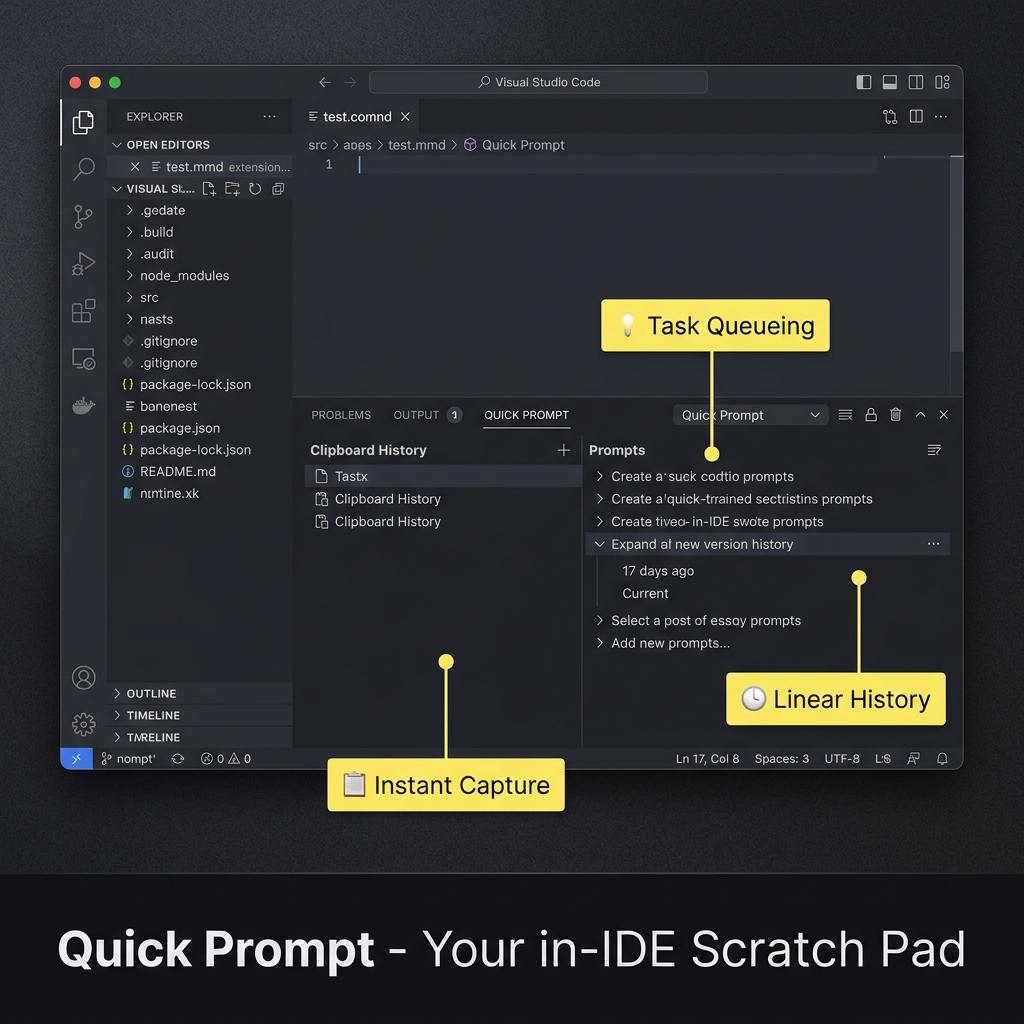Open notifications bell in status bar
1024x1024 pixels.
click(942, 759)
